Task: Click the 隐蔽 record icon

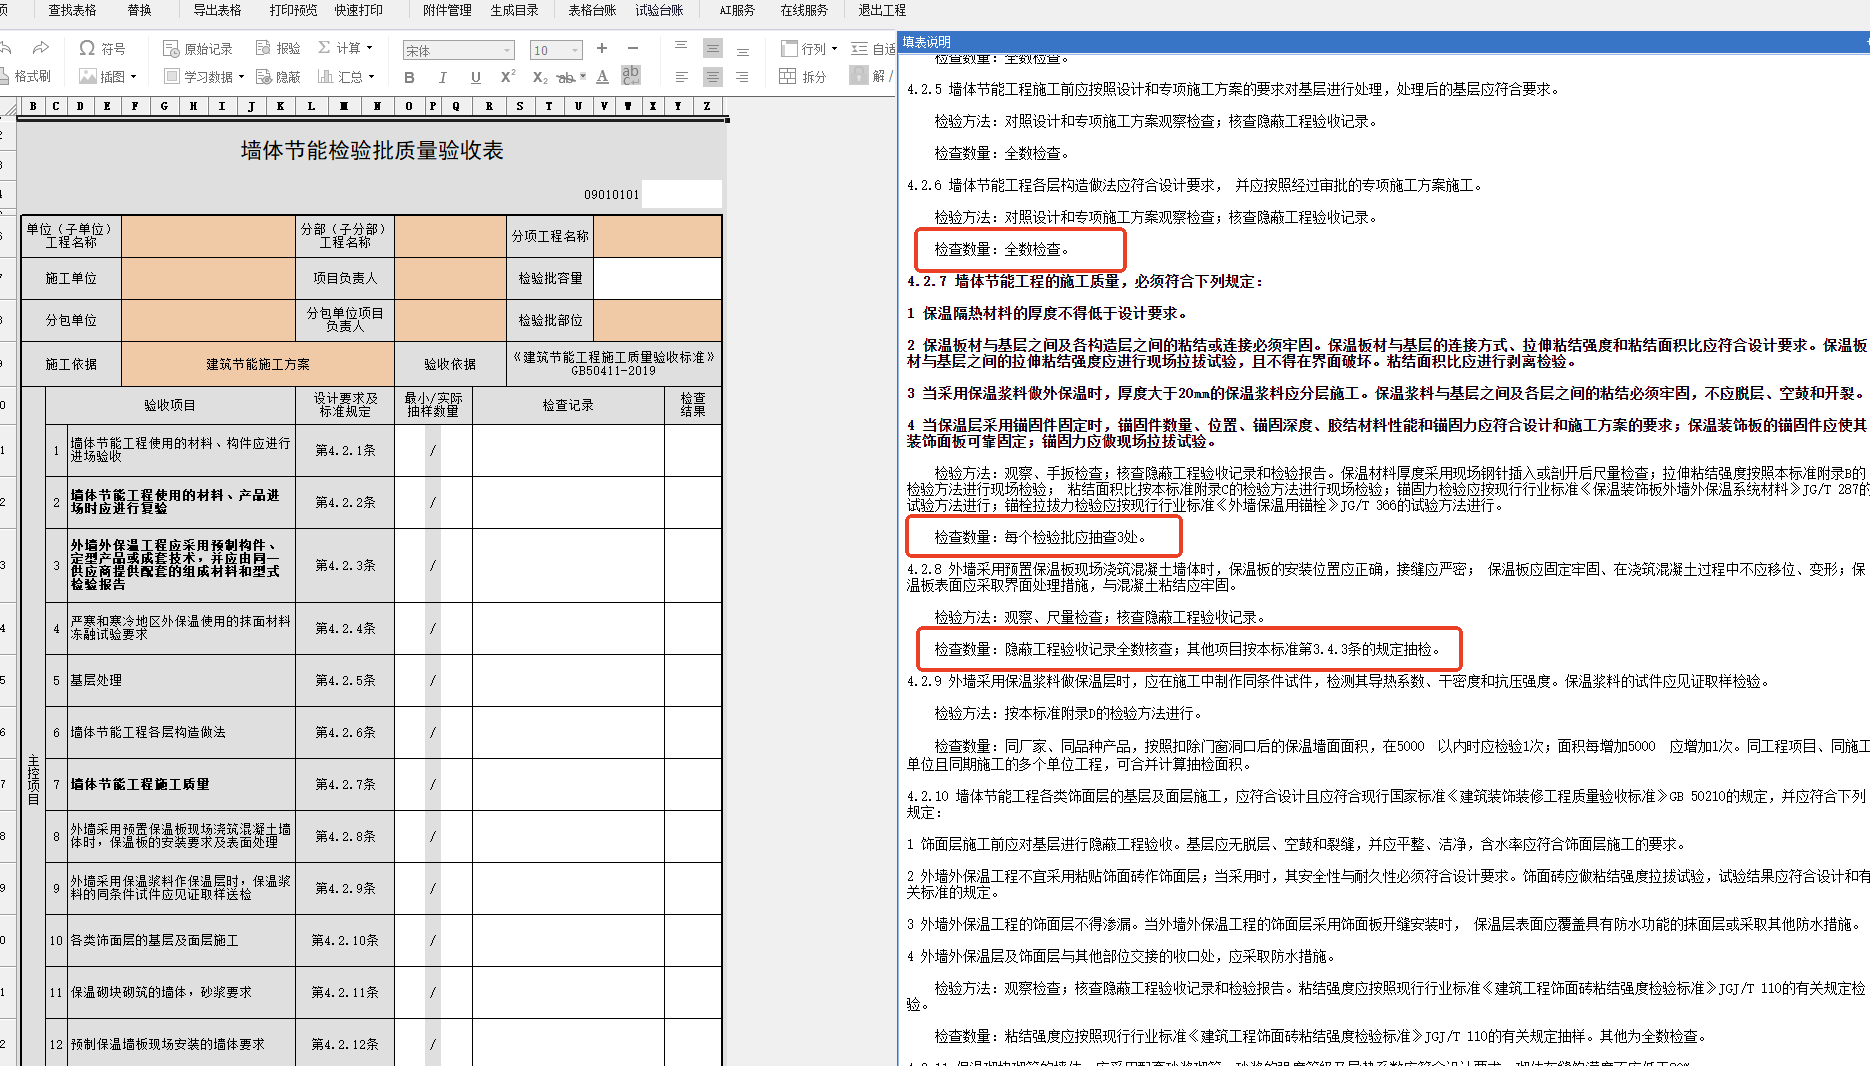Action: pyautogui.click(x=278, y=76)
